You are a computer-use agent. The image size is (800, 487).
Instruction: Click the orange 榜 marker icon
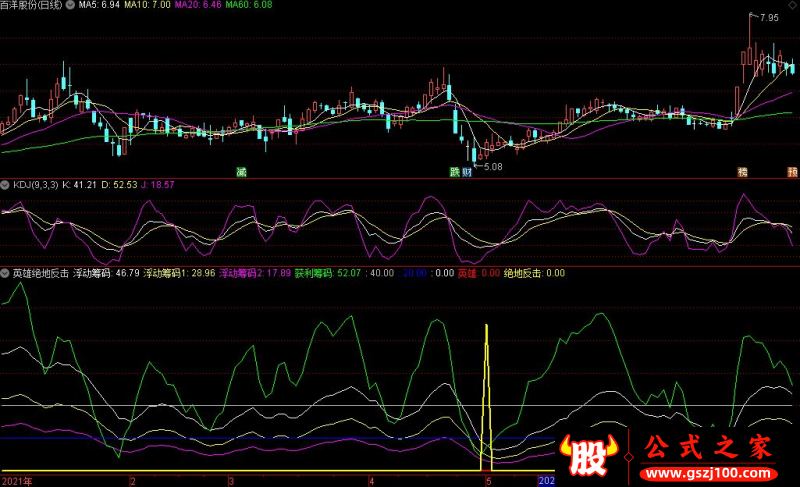[742, 172]
